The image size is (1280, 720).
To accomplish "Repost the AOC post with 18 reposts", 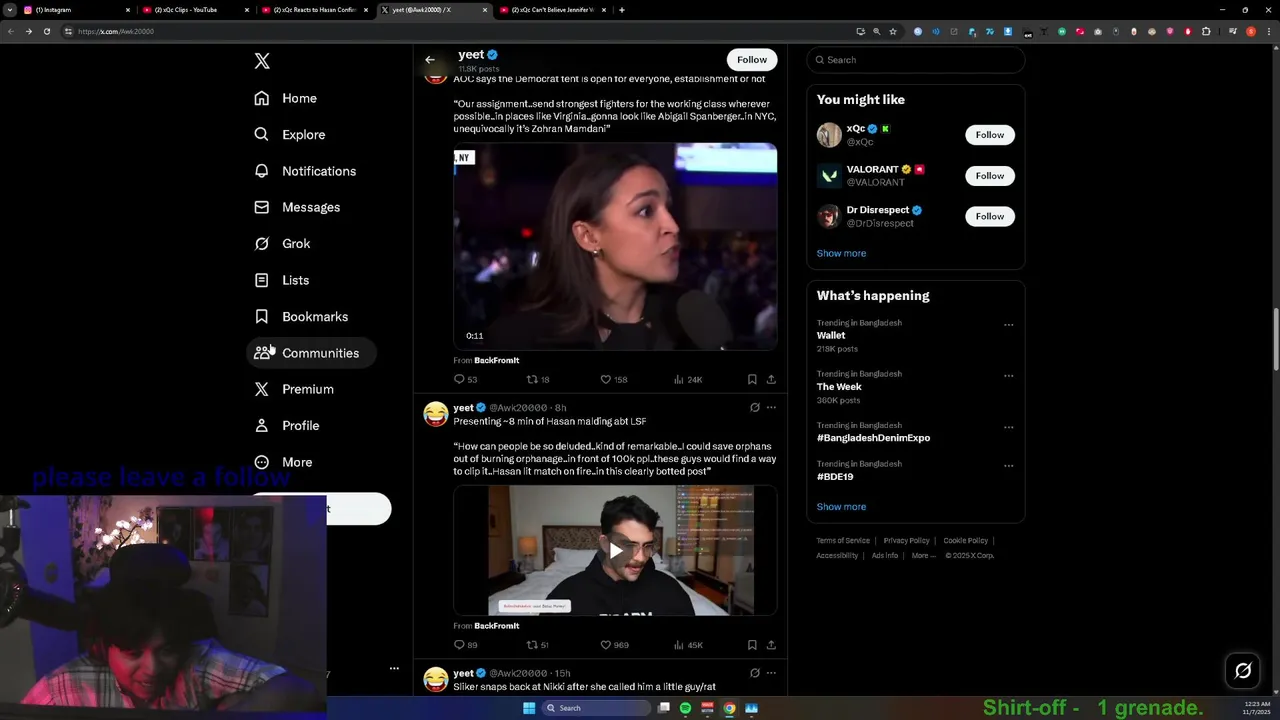I will tap(538, 380).
